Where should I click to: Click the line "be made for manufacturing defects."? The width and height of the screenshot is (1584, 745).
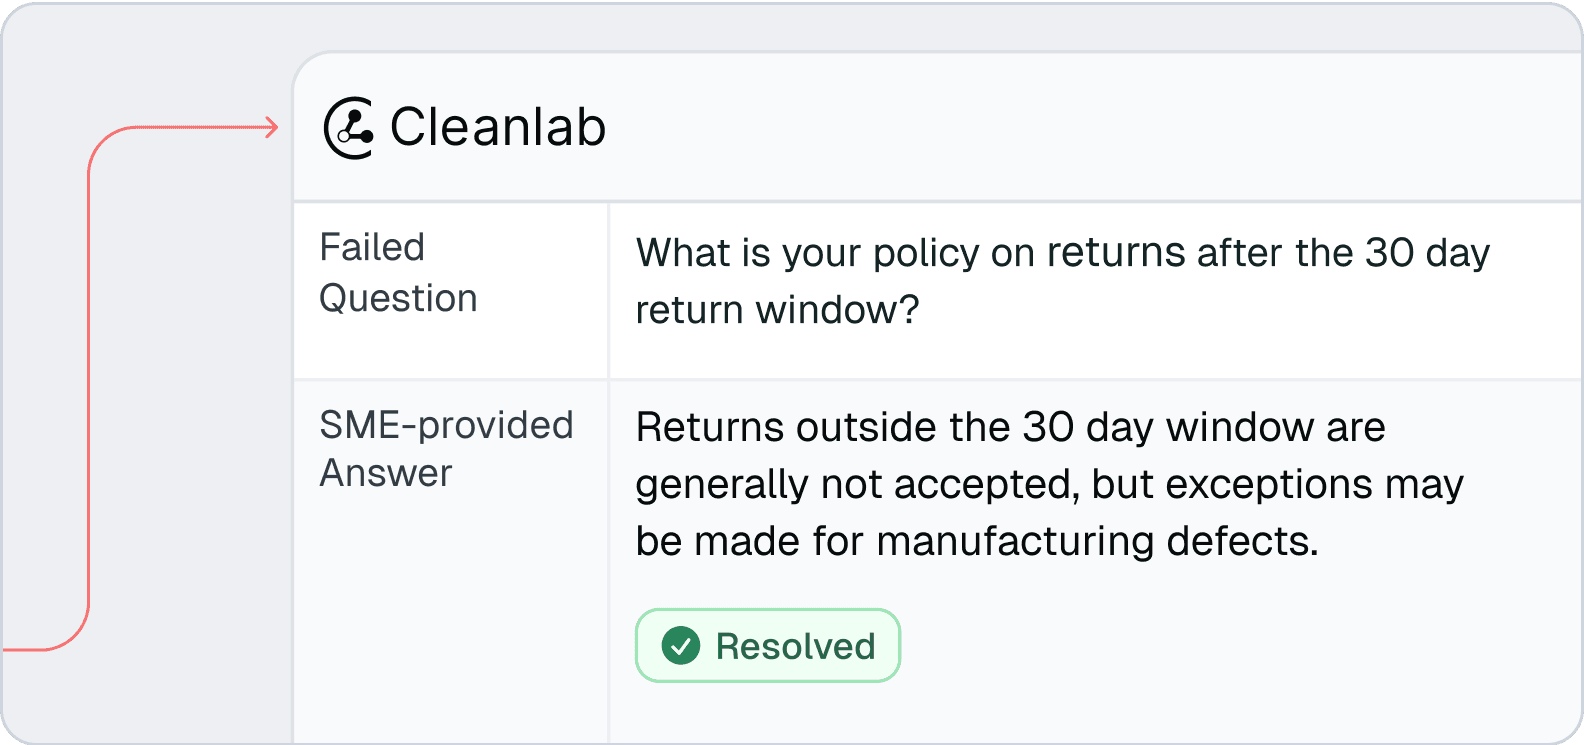[x=977, y=541]
